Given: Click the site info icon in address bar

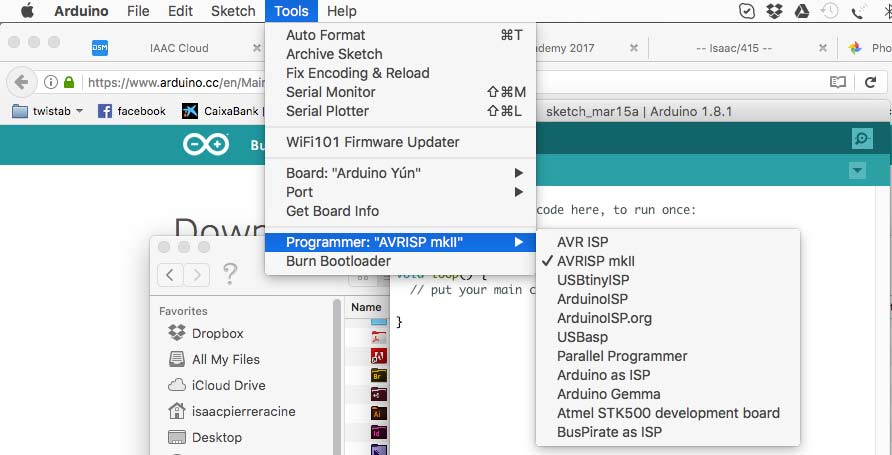Looking at the screenshot, I should point(51,82).
